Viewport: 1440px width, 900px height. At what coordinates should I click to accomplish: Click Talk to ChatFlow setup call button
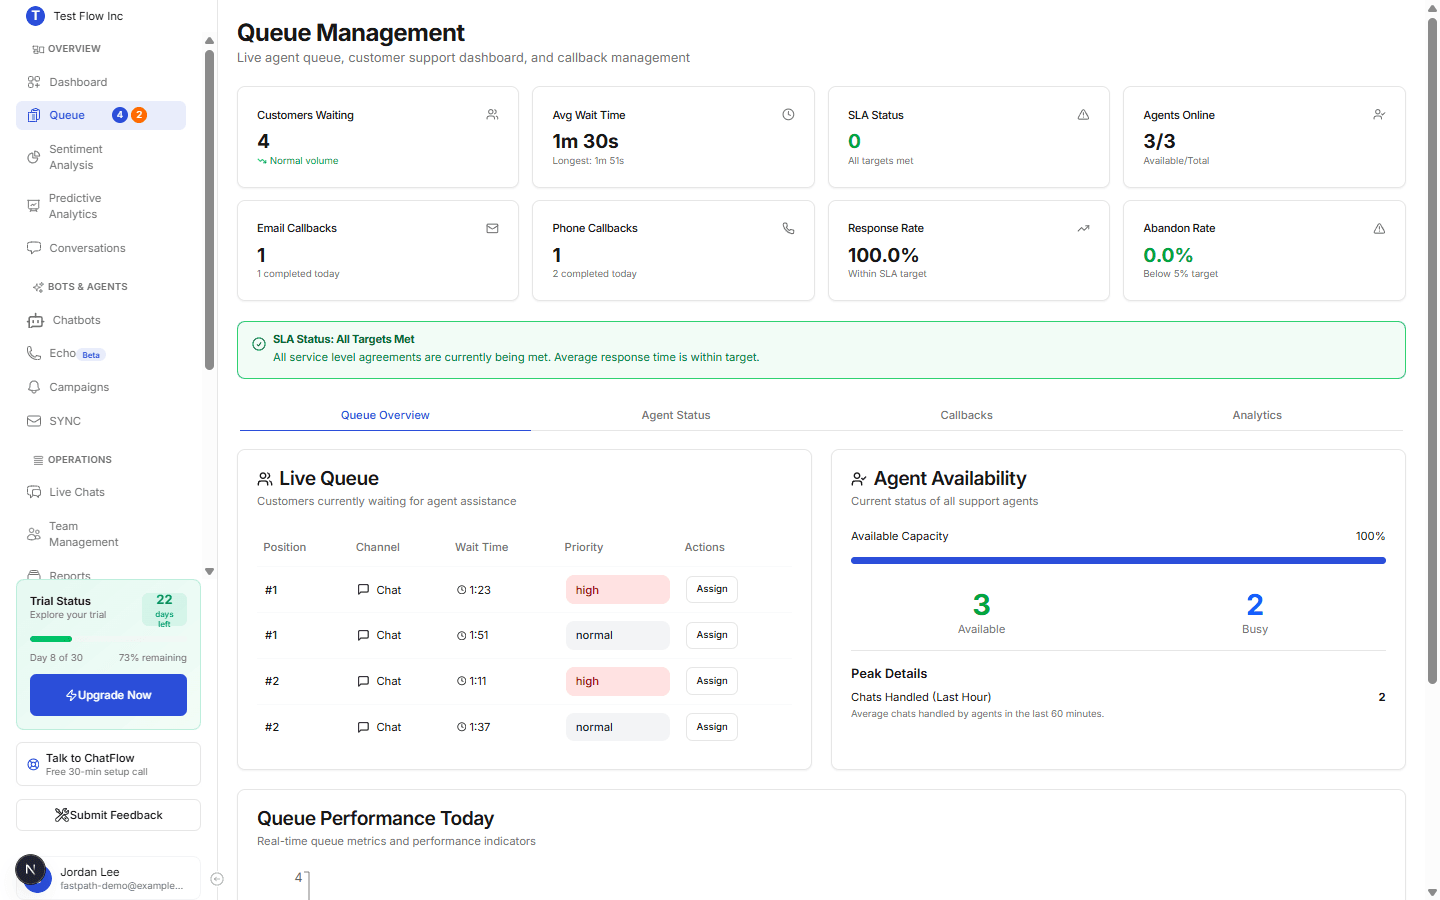pyautogui.click(x=108, y=764)
